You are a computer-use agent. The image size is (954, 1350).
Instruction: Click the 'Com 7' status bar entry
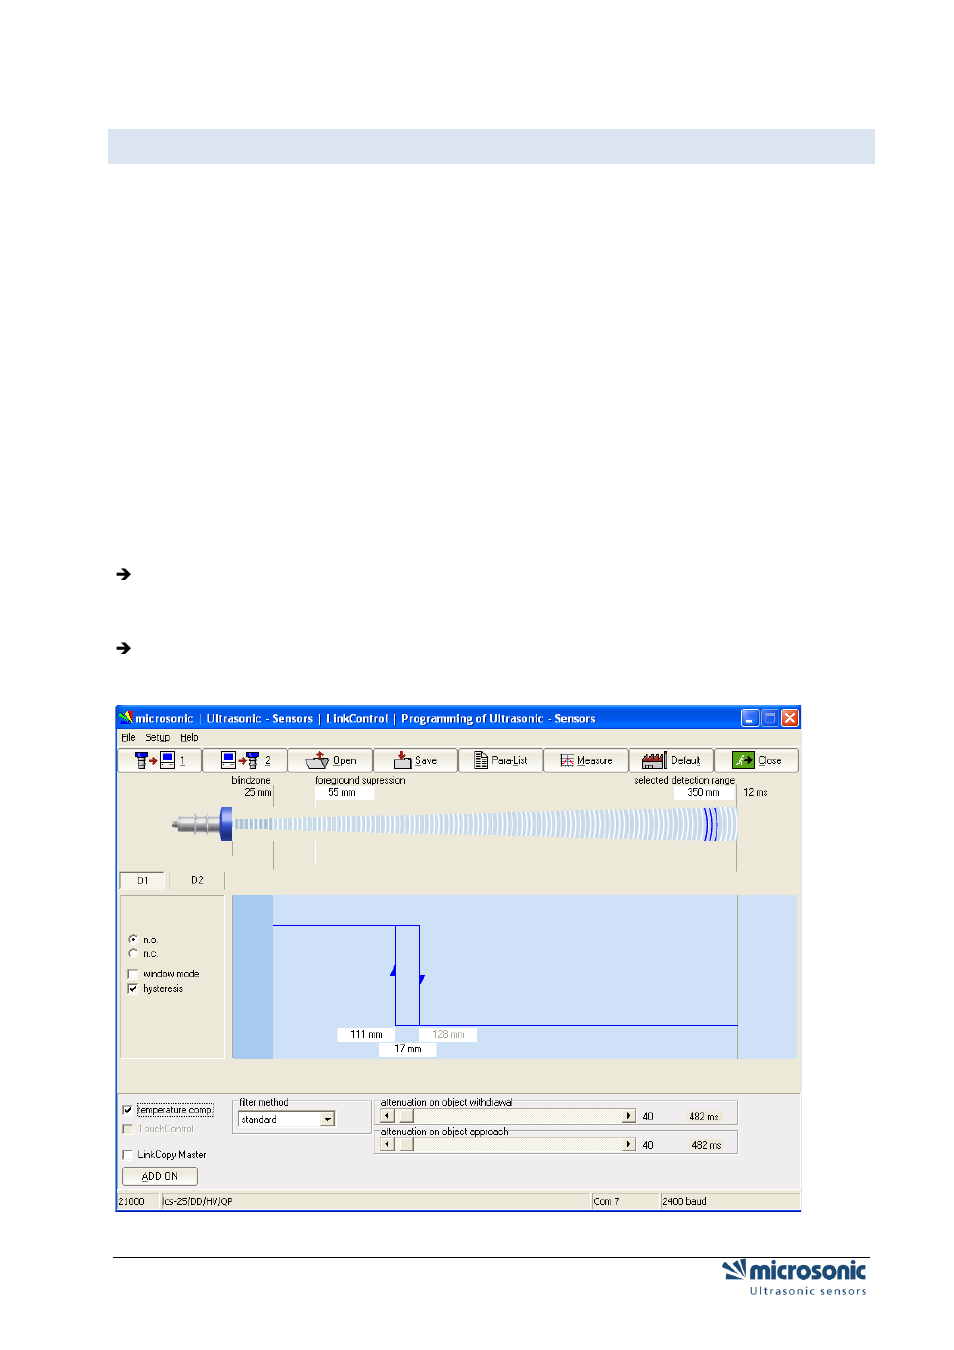[x=606, y=1201]
